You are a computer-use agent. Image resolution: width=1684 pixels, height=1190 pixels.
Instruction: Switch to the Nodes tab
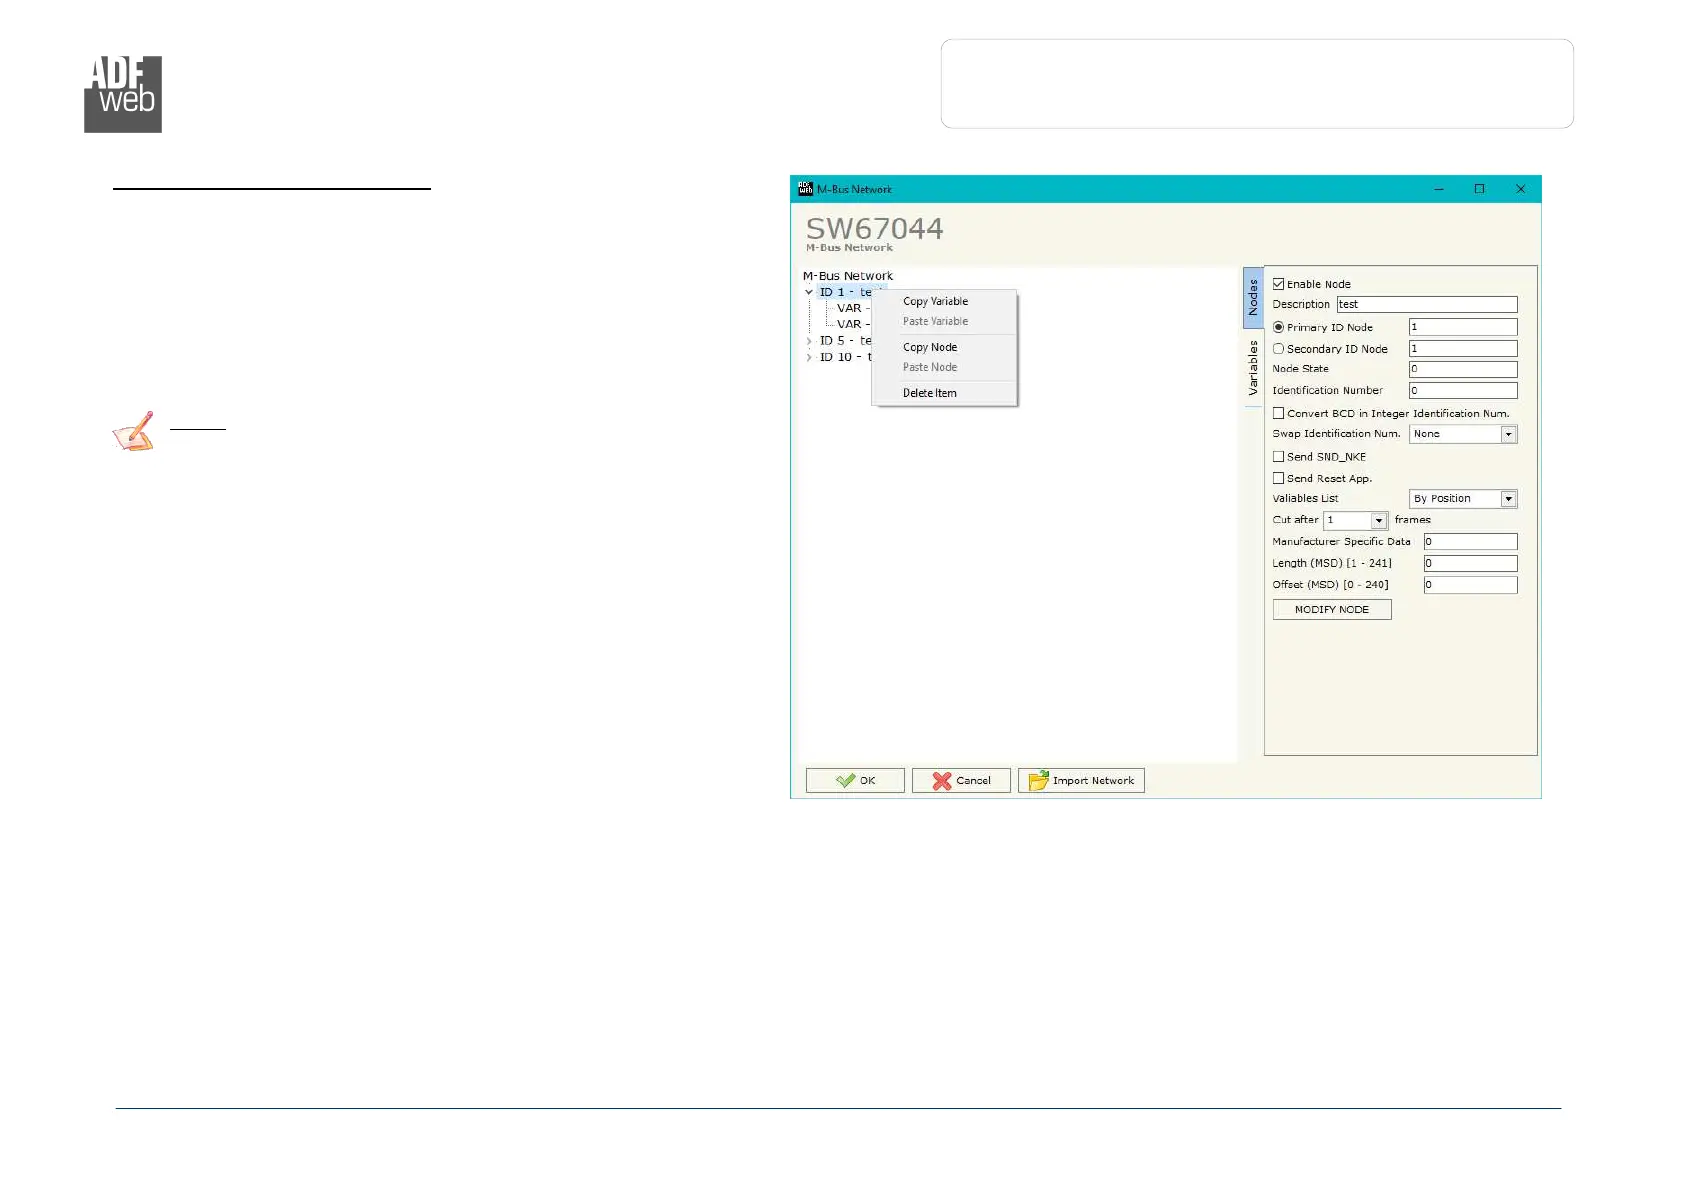coord(1253,298)
